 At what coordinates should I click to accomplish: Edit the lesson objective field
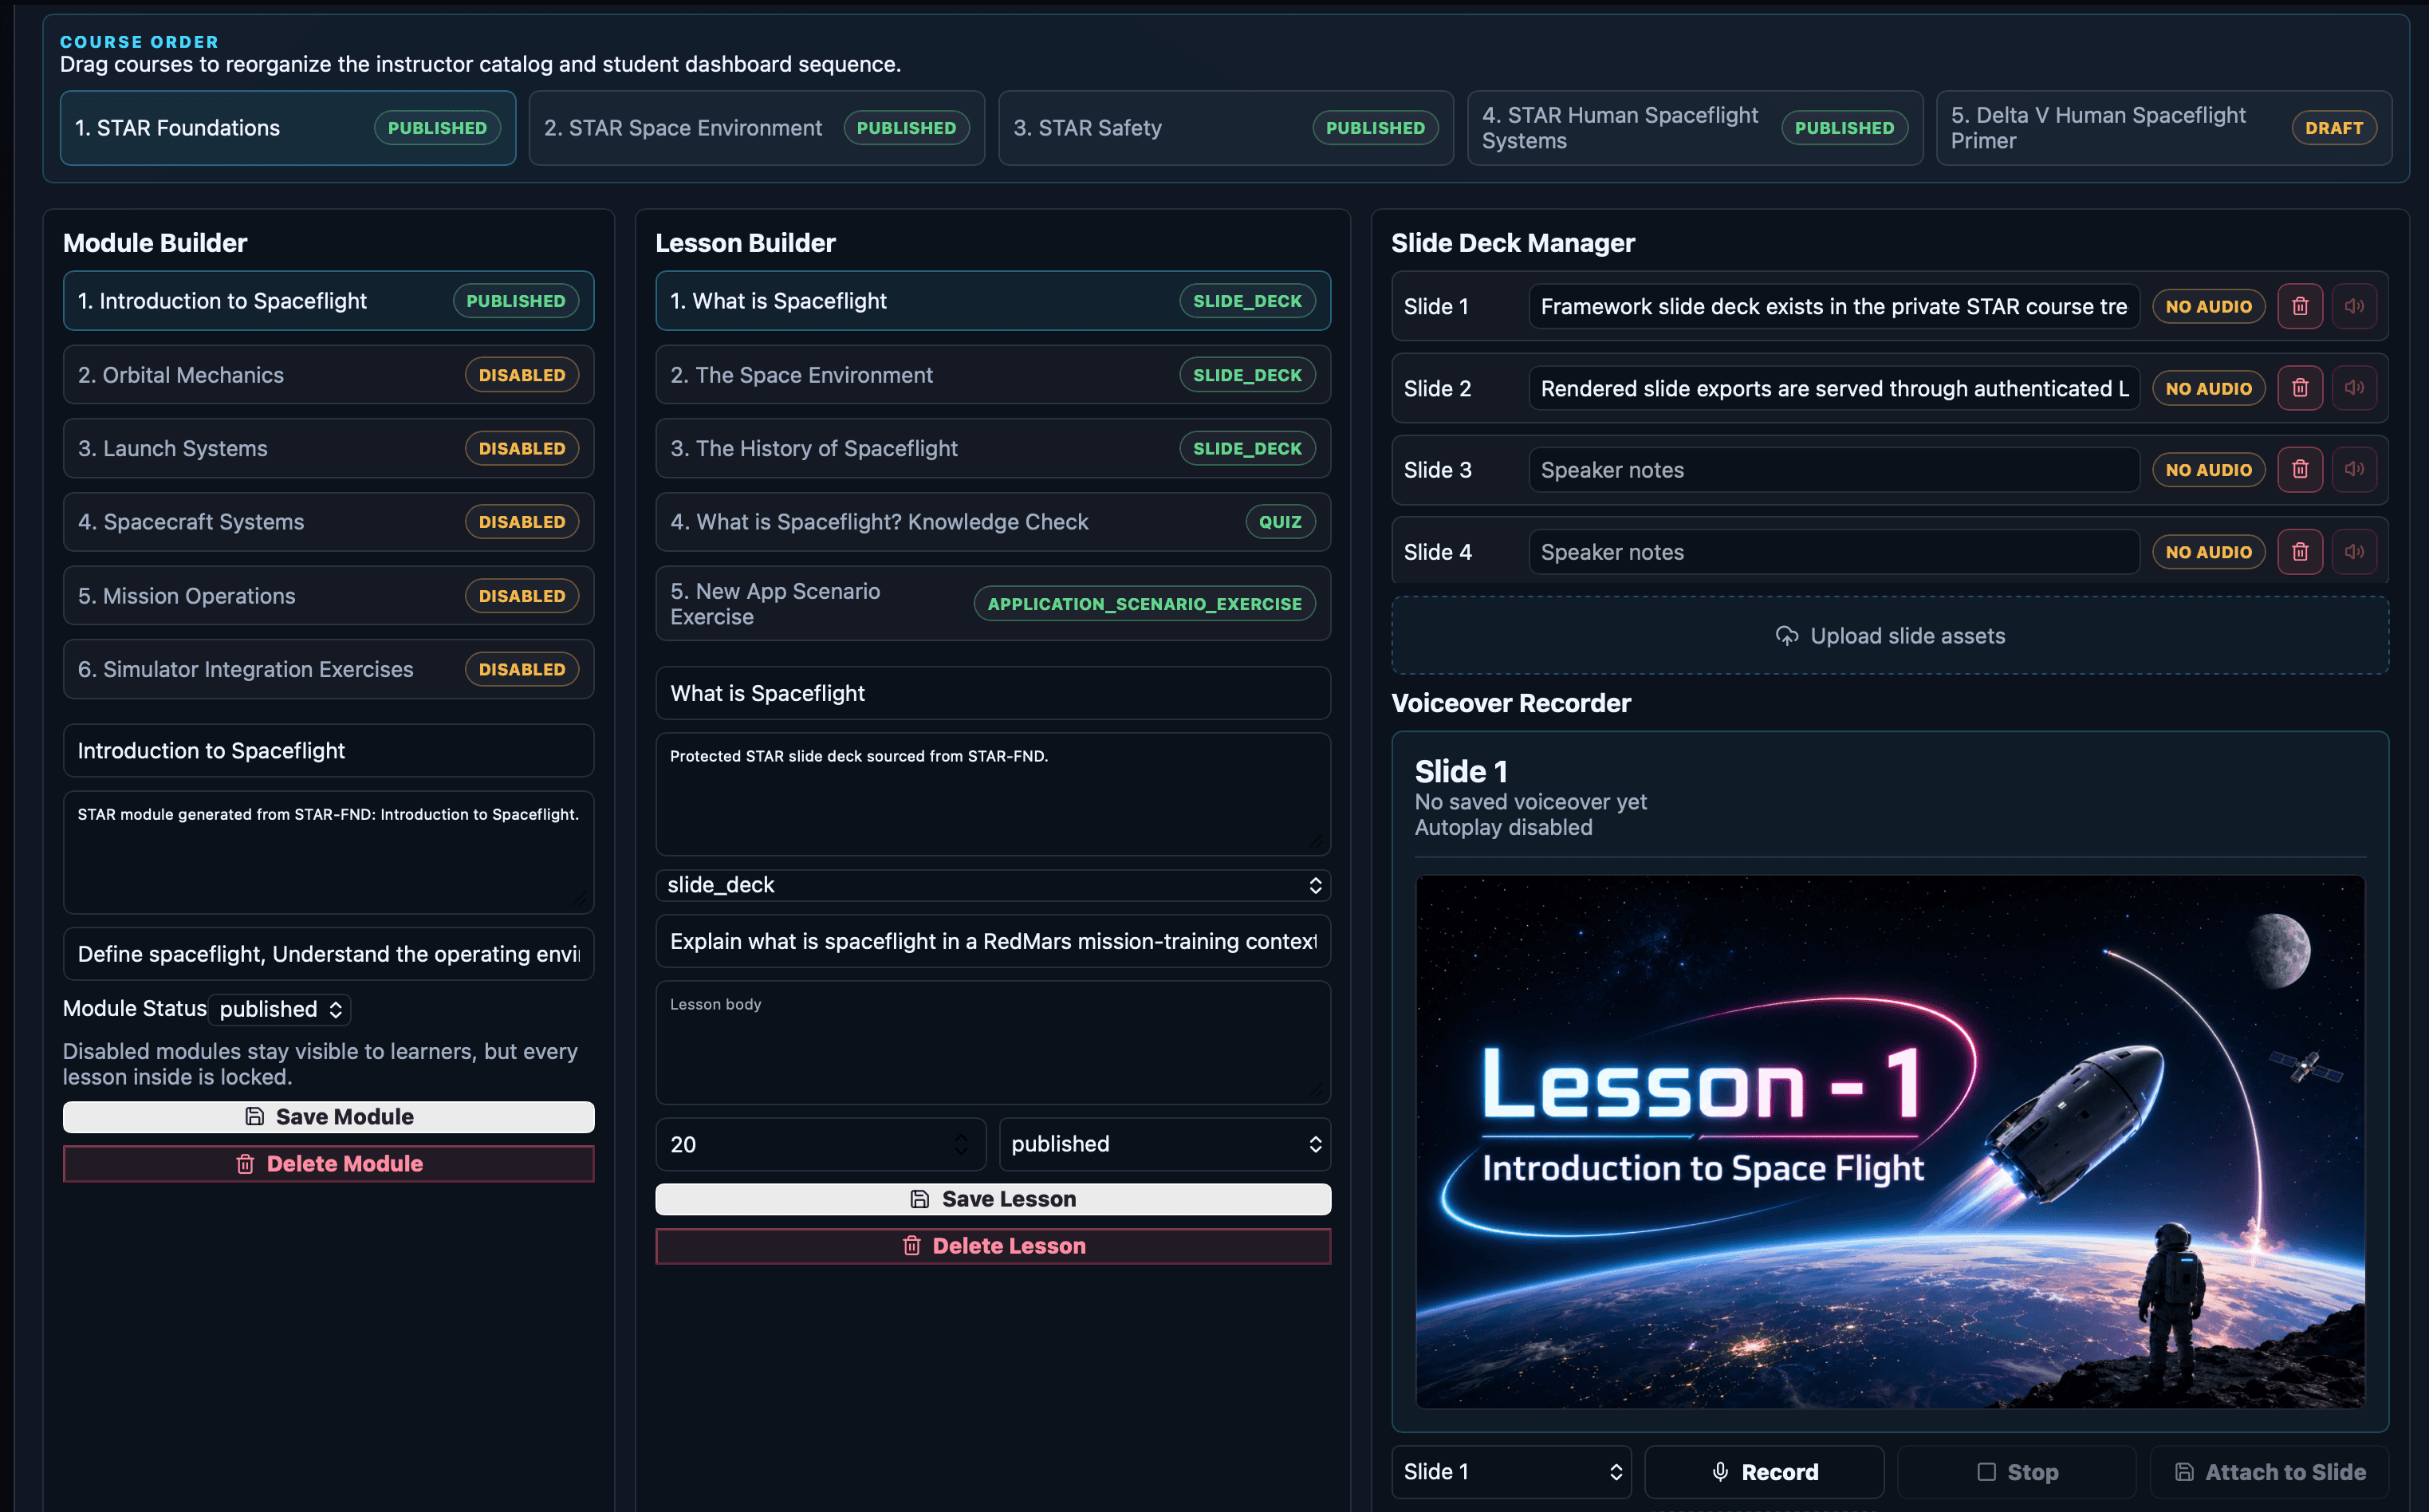coord(993,941)
